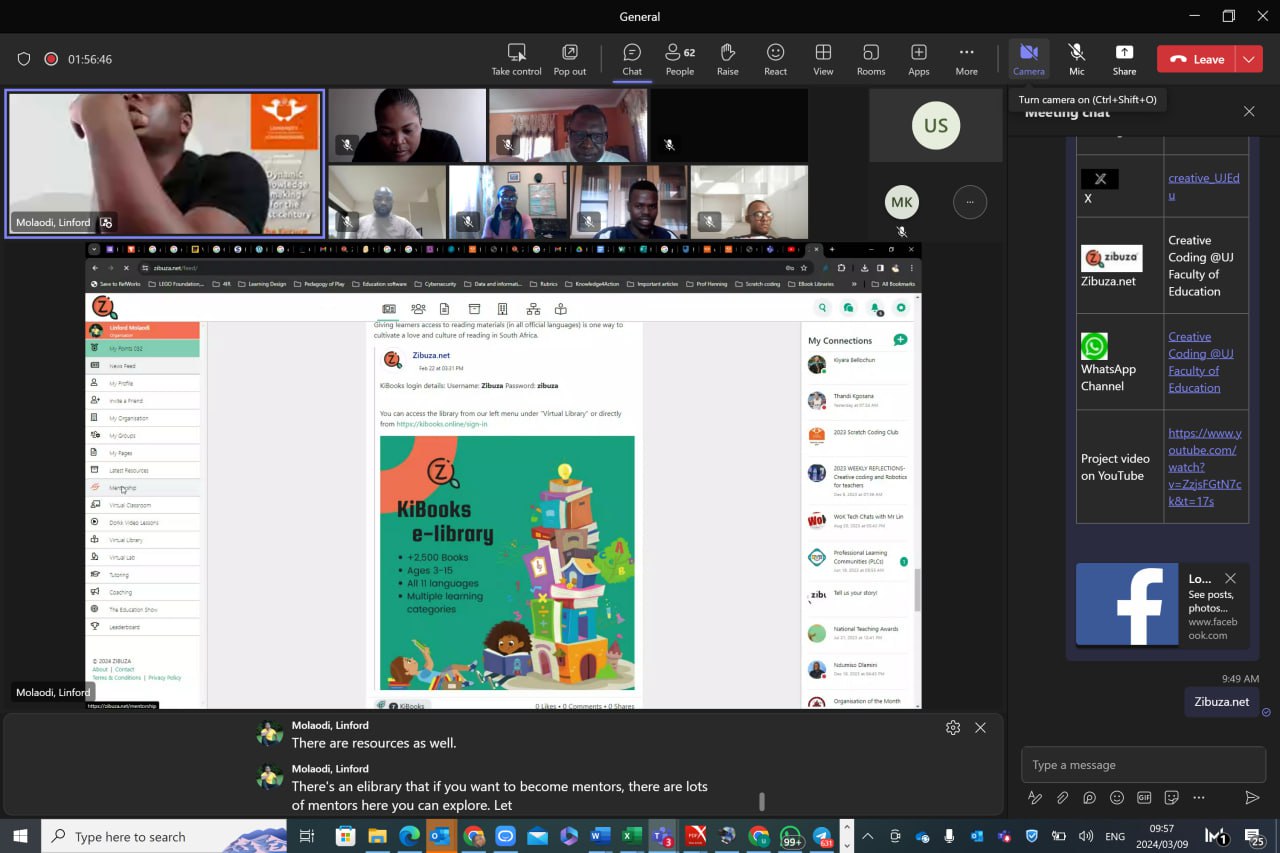1280x853 pixels.
Task: Click the Type a message field
Action: [x=1142, y=765]
